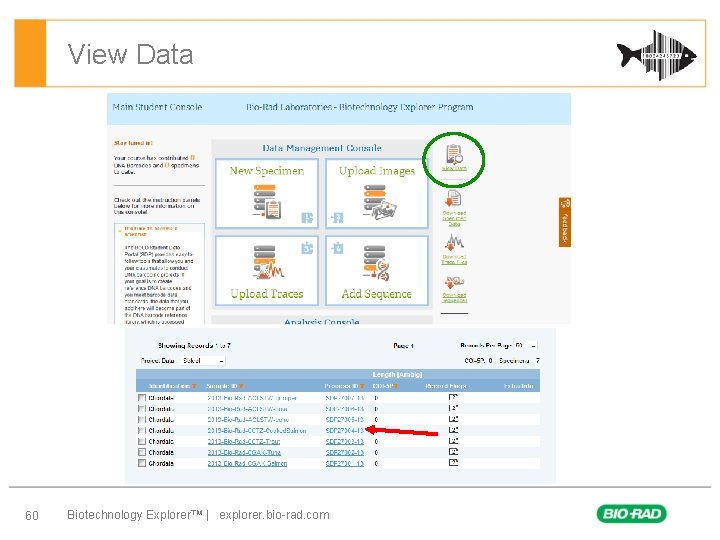Click record flag icon for CGAK-Tuna row
Screen dimensions: 720x540
tap(453, 452)
